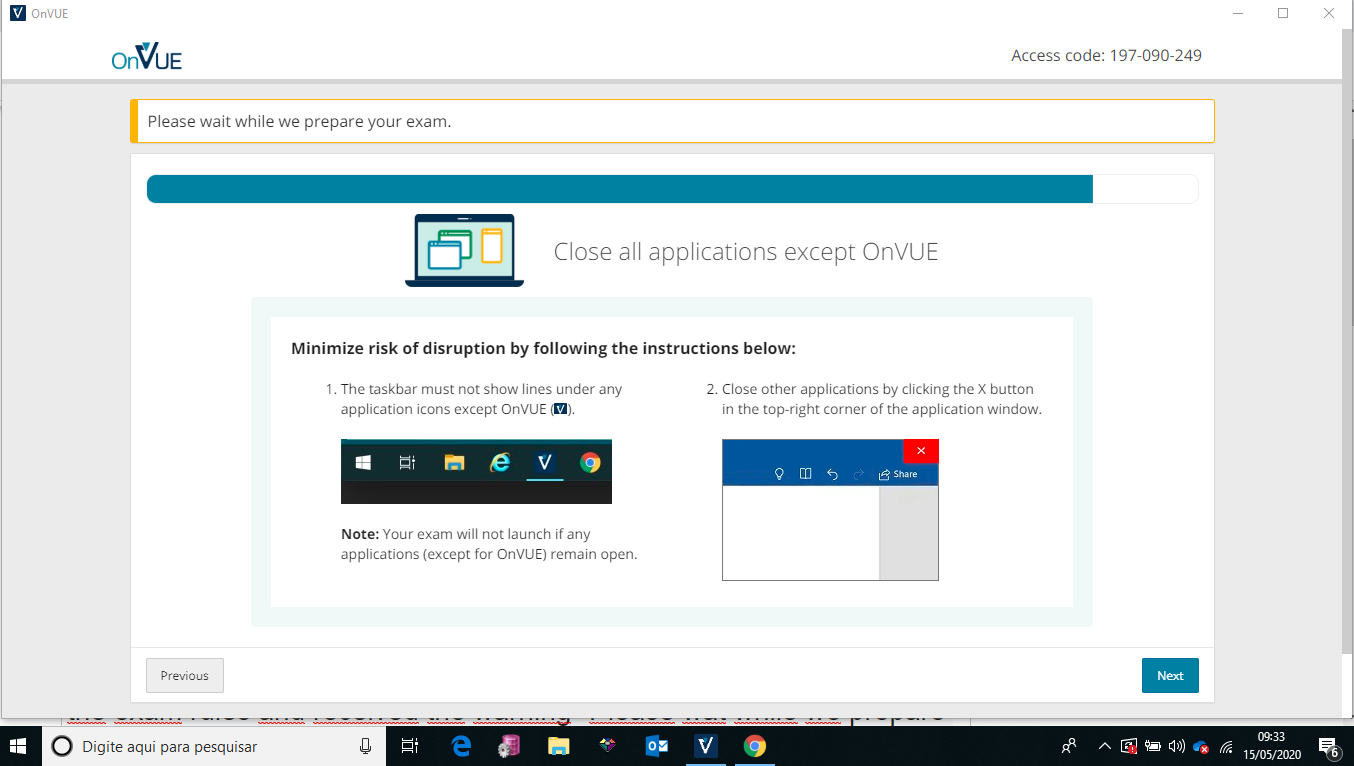The height and width of the screenshot is (766, 1354).
Task: Click the laptop applications illustration icon
Action: click(x=465, y=251)
